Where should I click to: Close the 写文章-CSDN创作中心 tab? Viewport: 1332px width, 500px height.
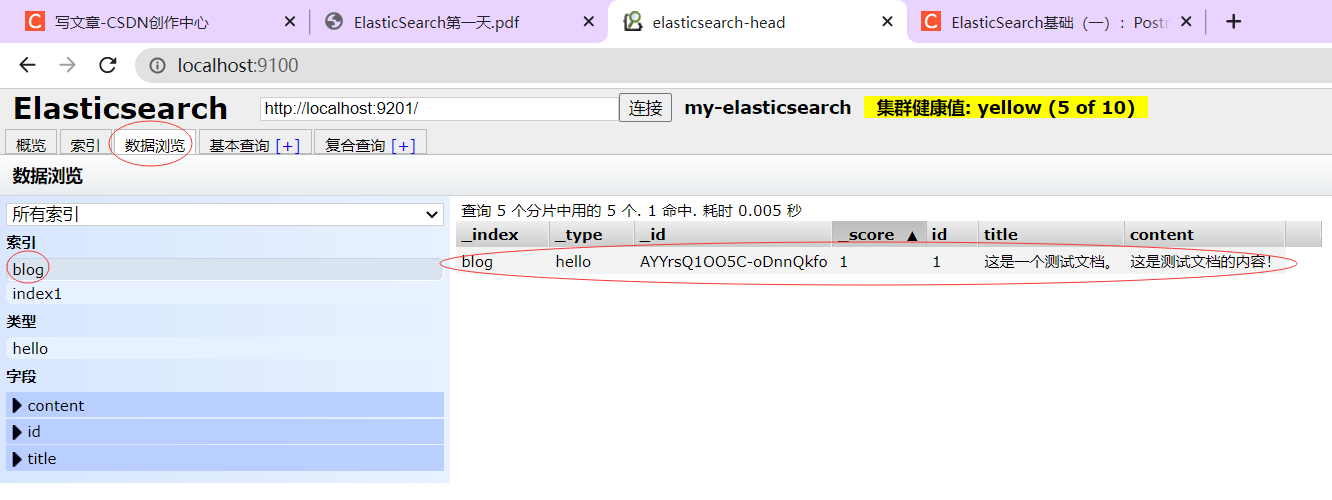tap(290, 22)
